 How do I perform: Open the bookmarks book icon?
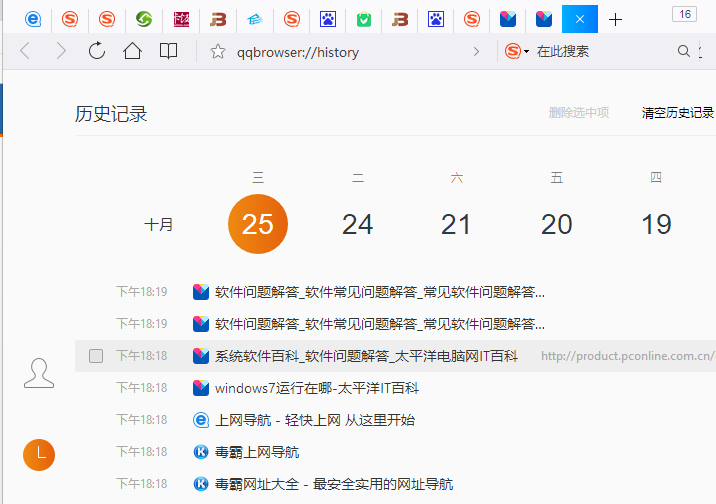(168, 51)
